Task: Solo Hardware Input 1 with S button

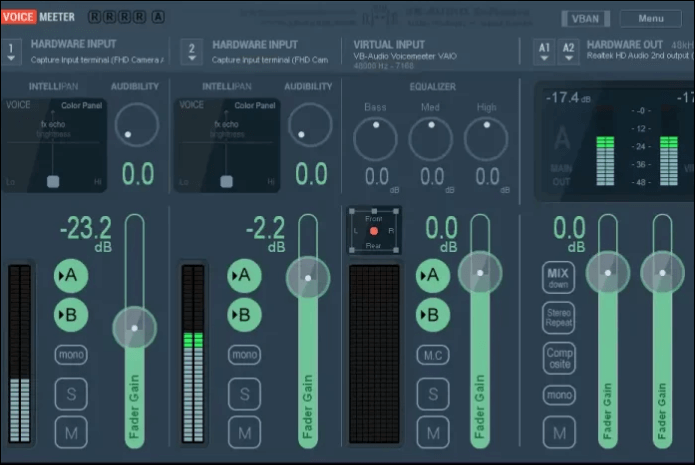Action: (x=71, y=394)
